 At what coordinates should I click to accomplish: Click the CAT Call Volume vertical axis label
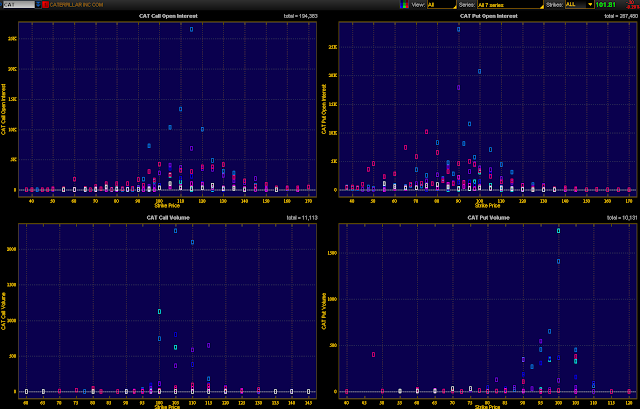(x=4, y=311)
